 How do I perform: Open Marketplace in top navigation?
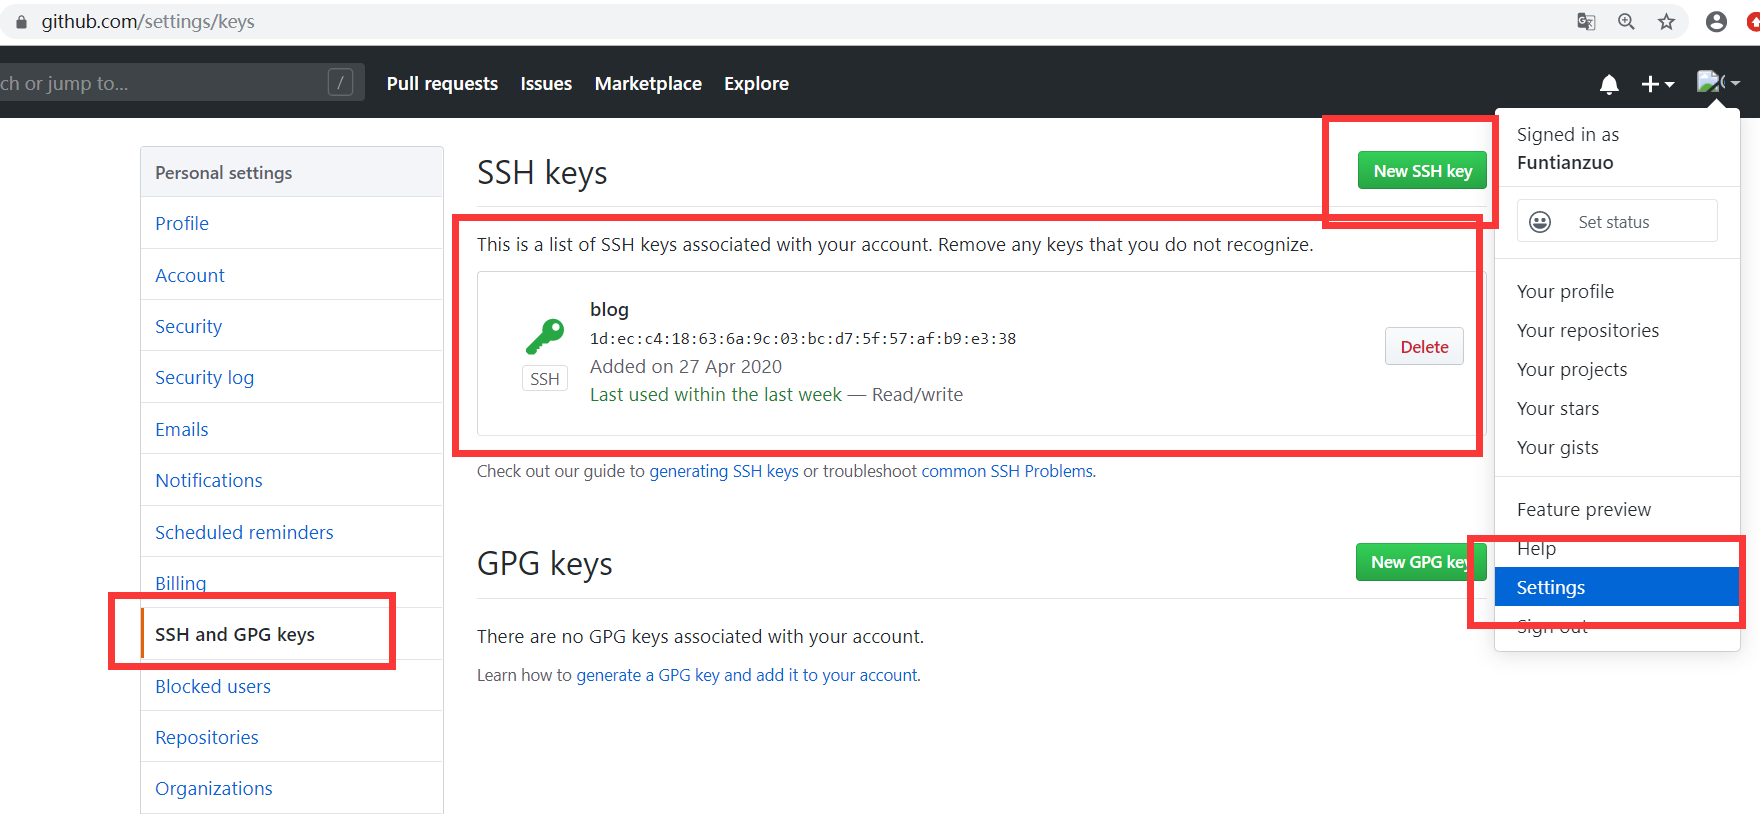[x=648, y=84]
